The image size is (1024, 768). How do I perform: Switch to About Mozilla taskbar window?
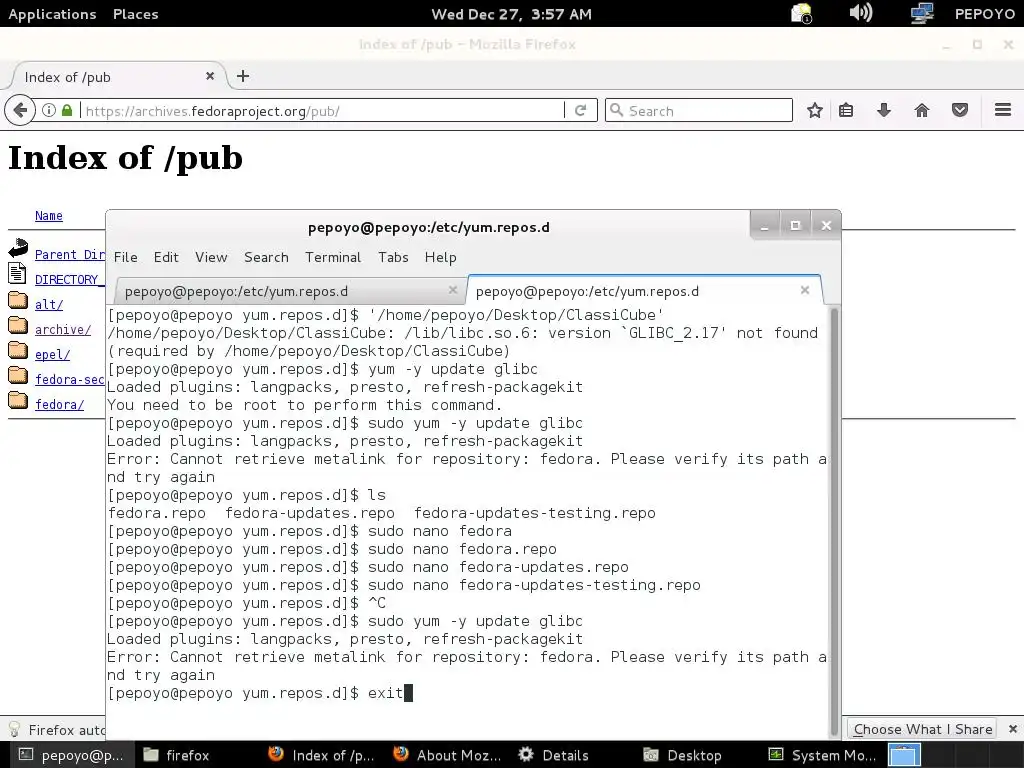(448, 755)
